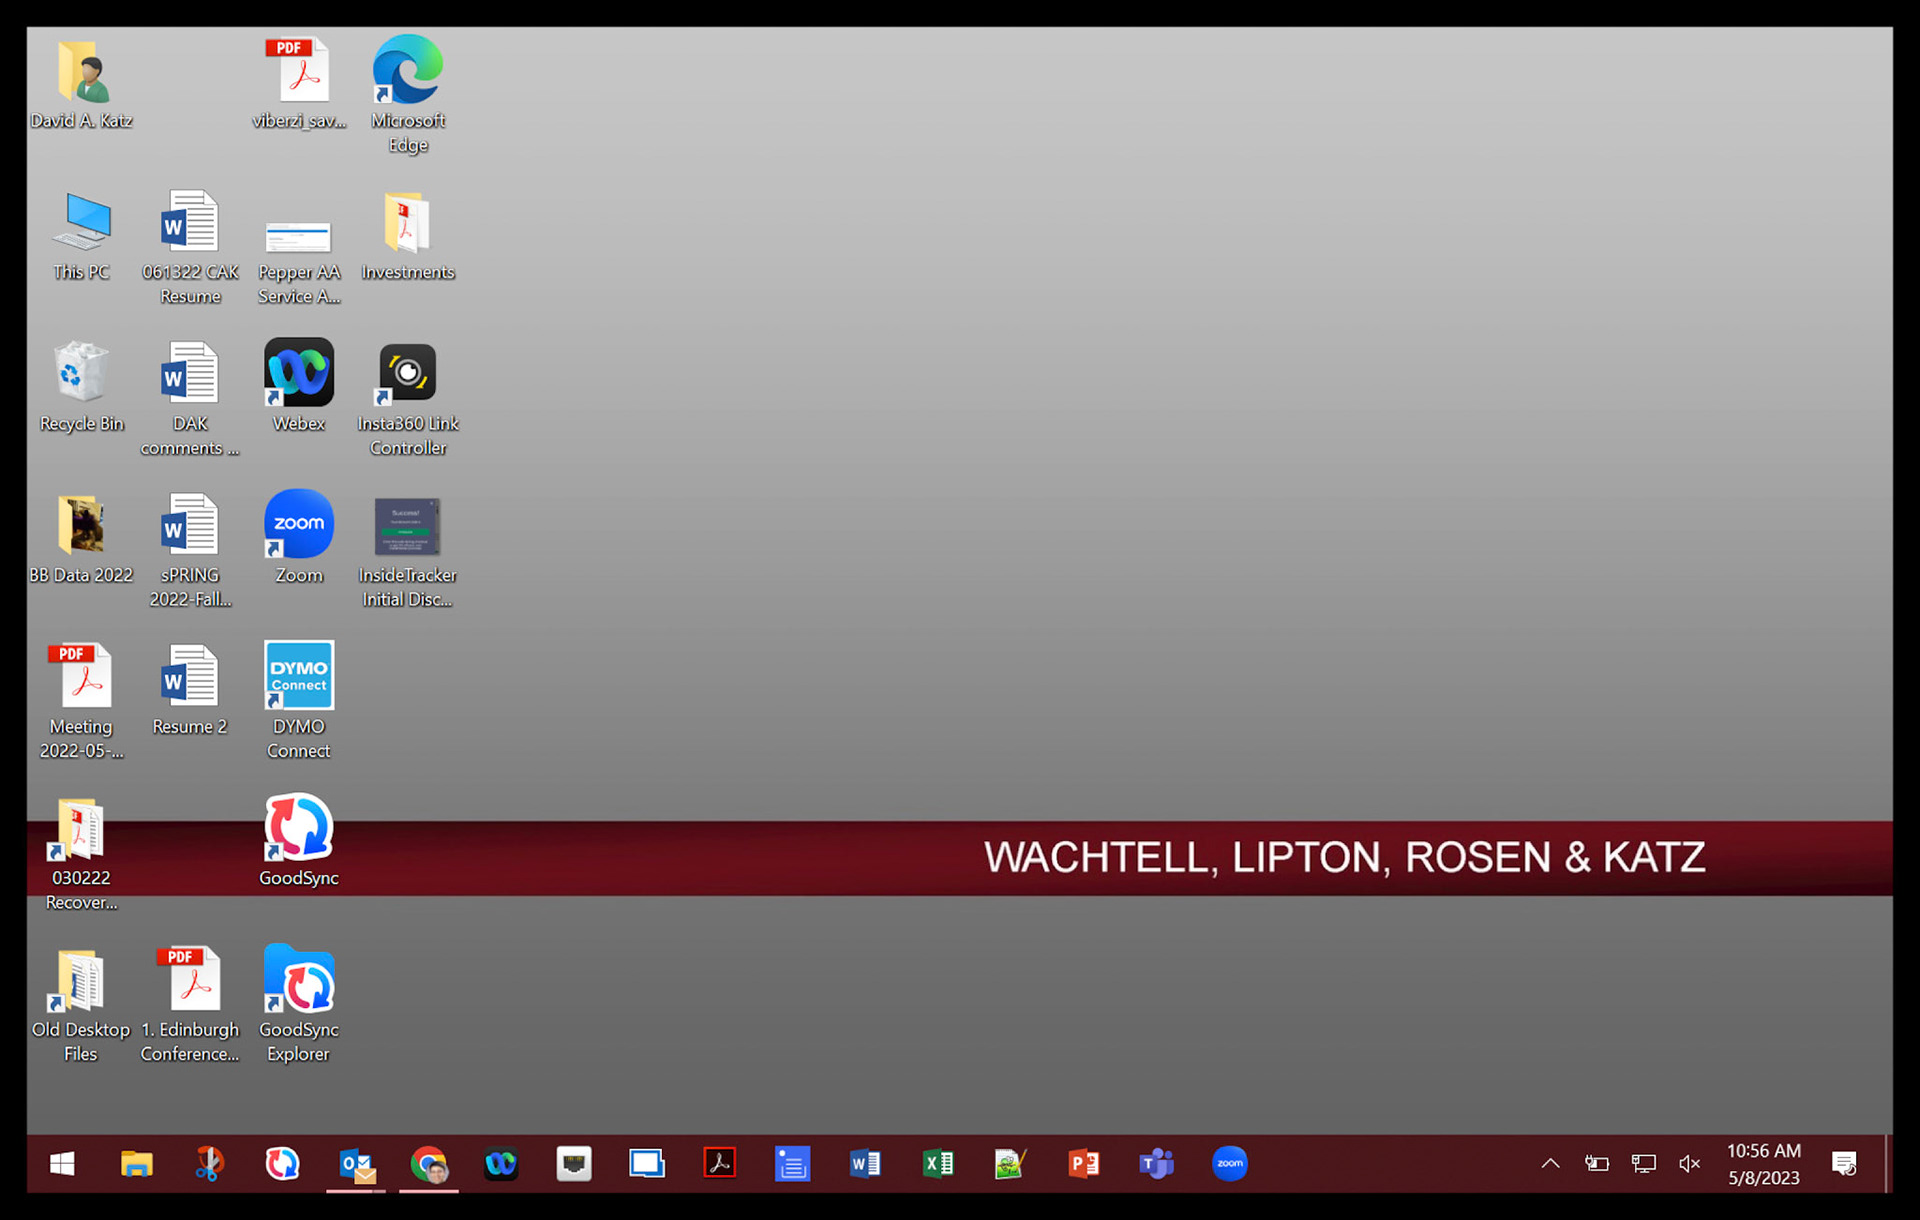Open Microsoft Teams from the taskbar
The width and height of the screenshot is (1920, 1220).
click(1157, 1164)
